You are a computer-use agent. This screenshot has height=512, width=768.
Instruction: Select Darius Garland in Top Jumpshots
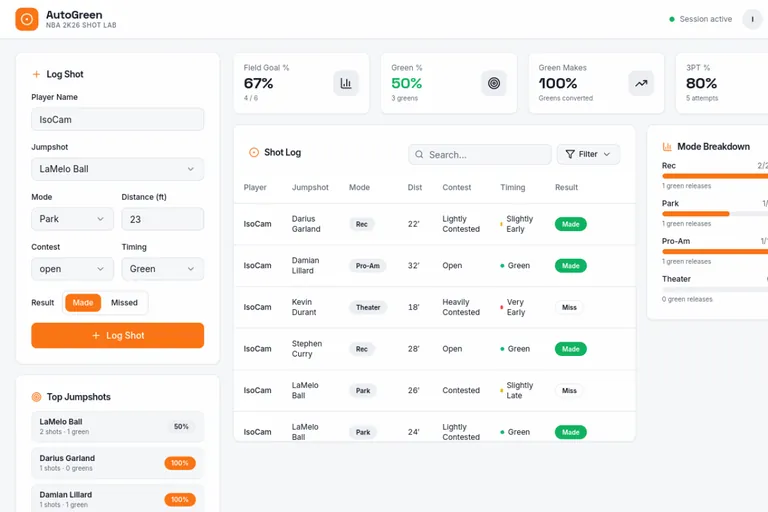click(x=118, y=463)
